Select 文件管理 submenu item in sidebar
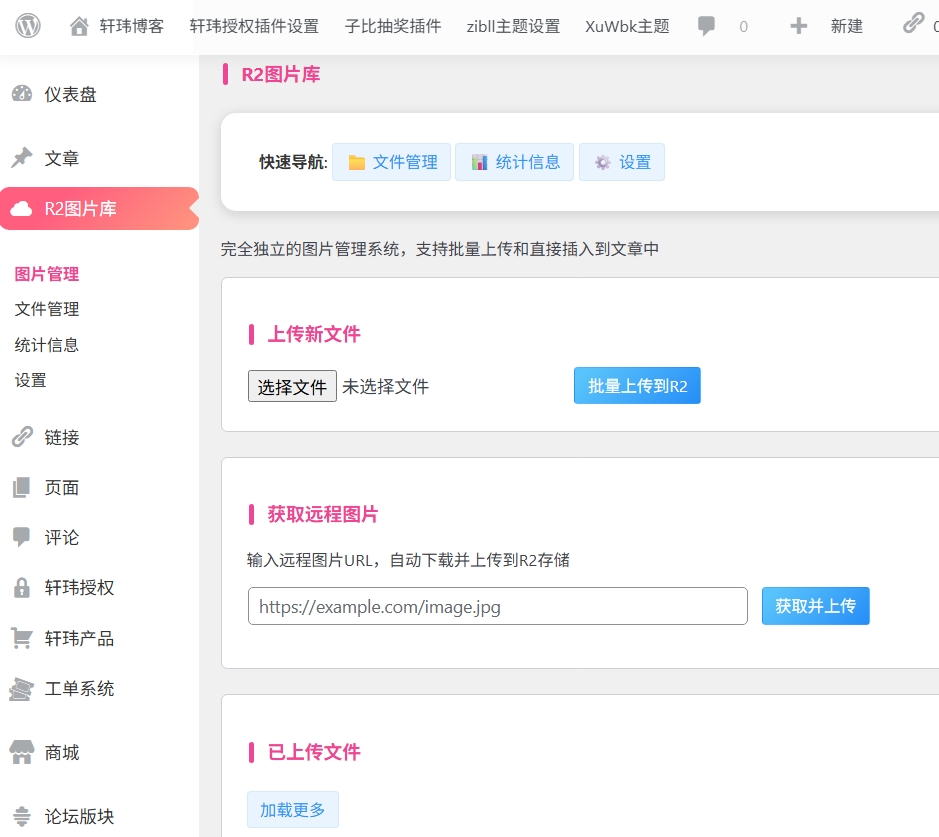The width and height of the screenshot is (939, 837). click(47, 309)
